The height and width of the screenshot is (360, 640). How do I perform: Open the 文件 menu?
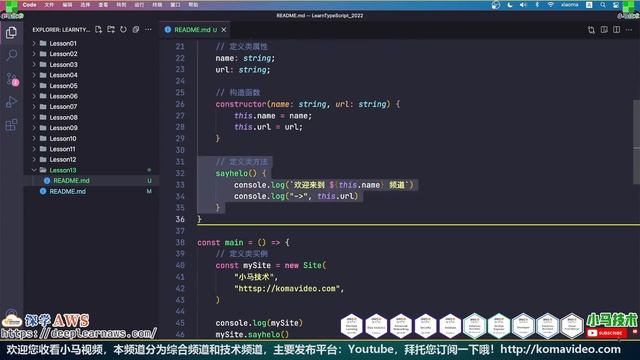click(49, 5)
